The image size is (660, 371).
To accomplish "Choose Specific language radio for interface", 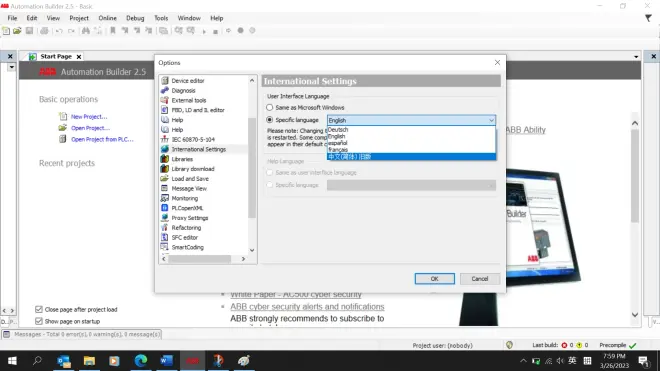I will 269,120.
